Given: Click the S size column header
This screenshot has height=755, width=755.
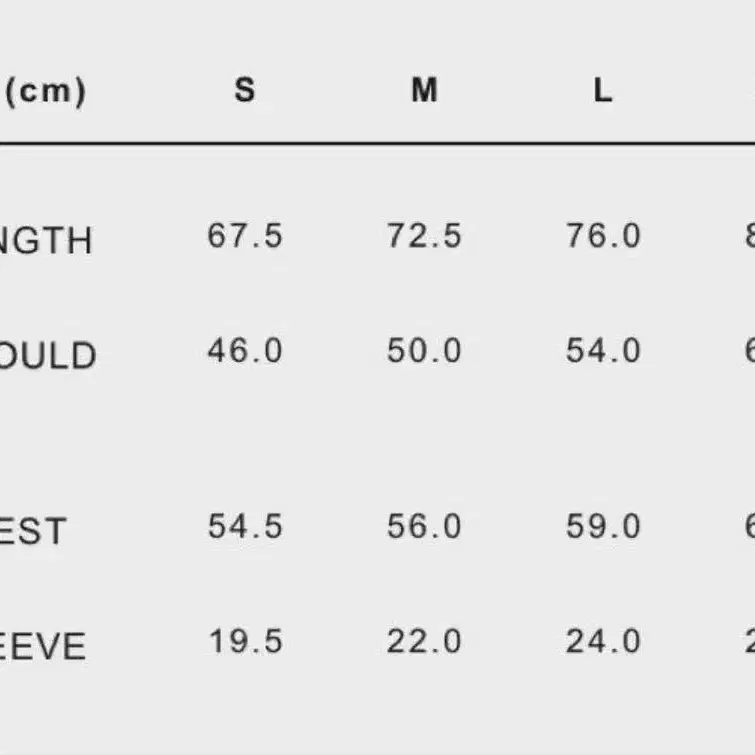Looking at the screenshot, I should click(245, 90).
